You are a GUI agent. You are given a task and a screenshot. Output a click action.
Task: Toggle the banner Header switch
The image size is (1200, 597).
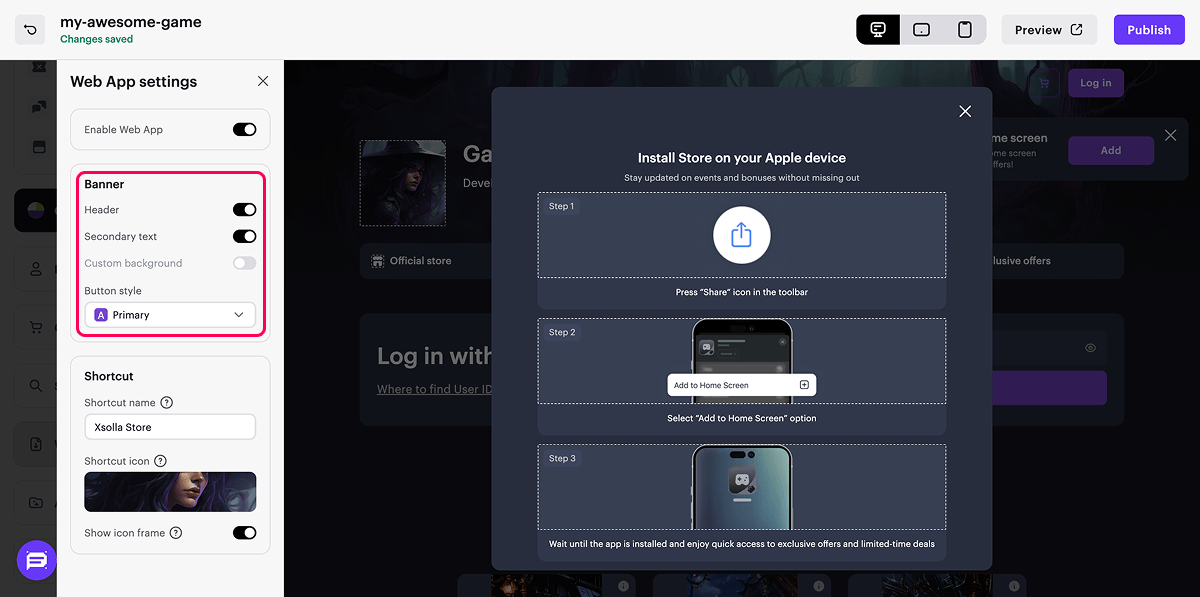245,210
